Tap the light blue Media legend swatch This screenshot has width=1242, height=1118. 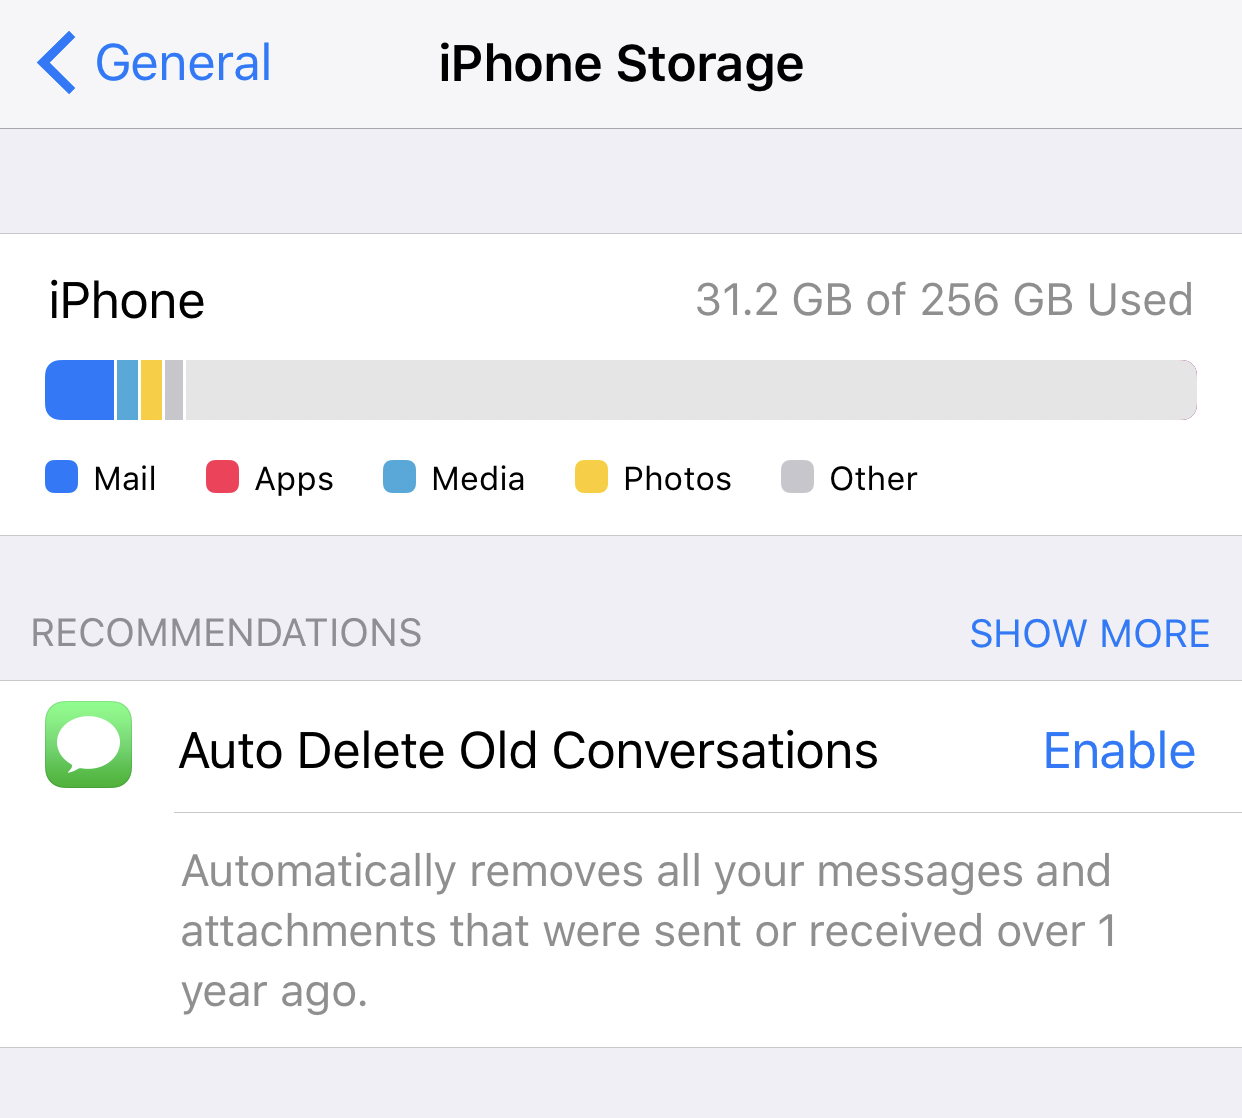399,477
